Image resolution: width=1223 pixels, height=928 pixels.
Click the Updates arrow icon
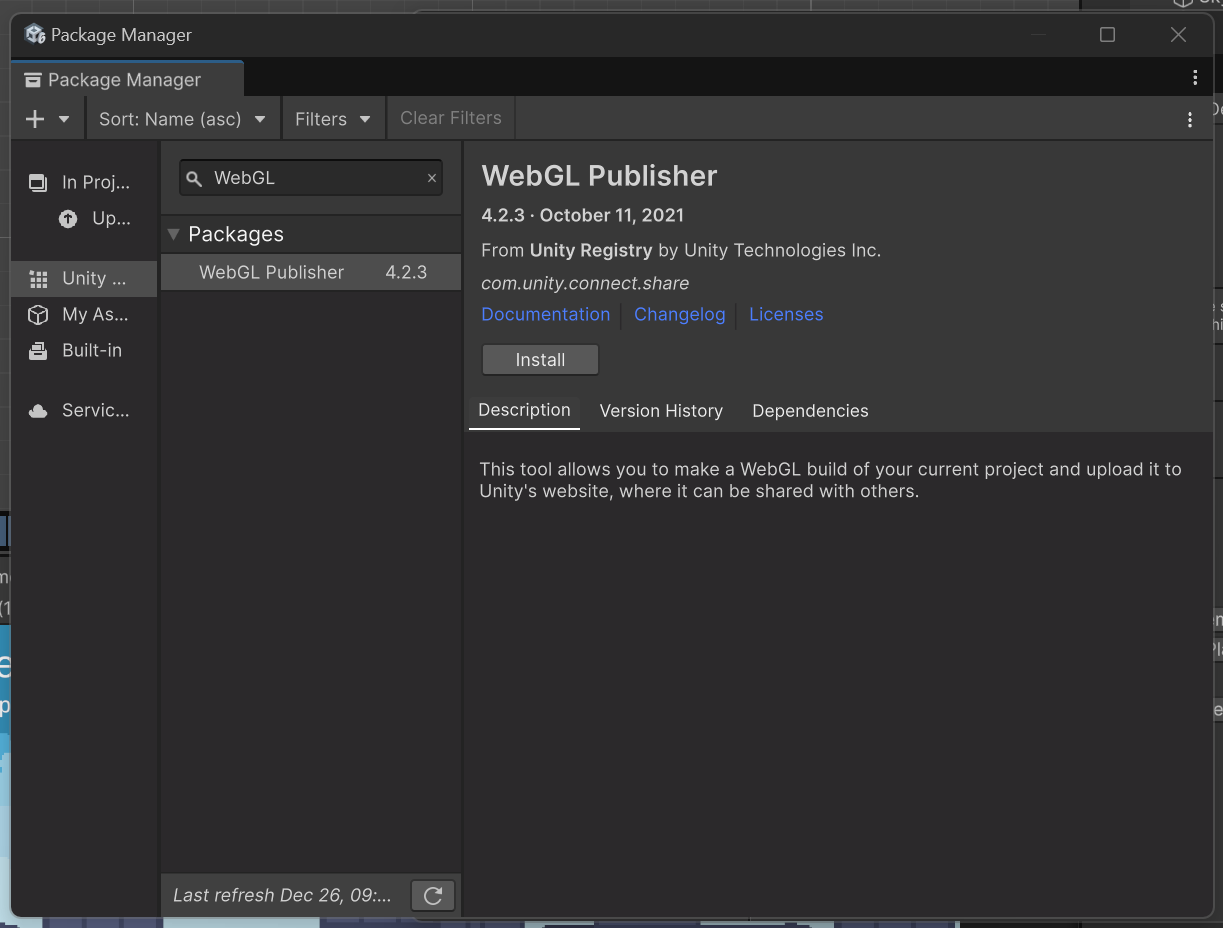tap(68, 218)
